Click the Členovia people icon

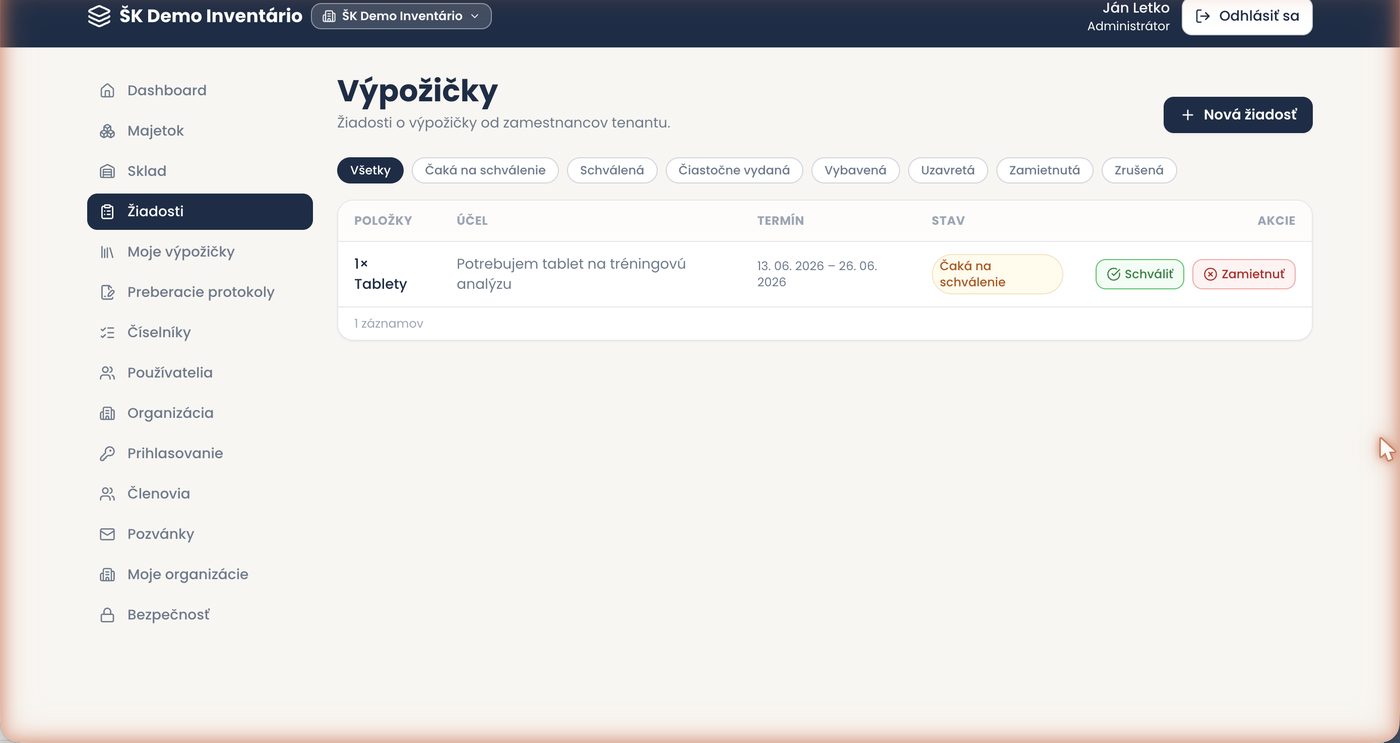107,494
